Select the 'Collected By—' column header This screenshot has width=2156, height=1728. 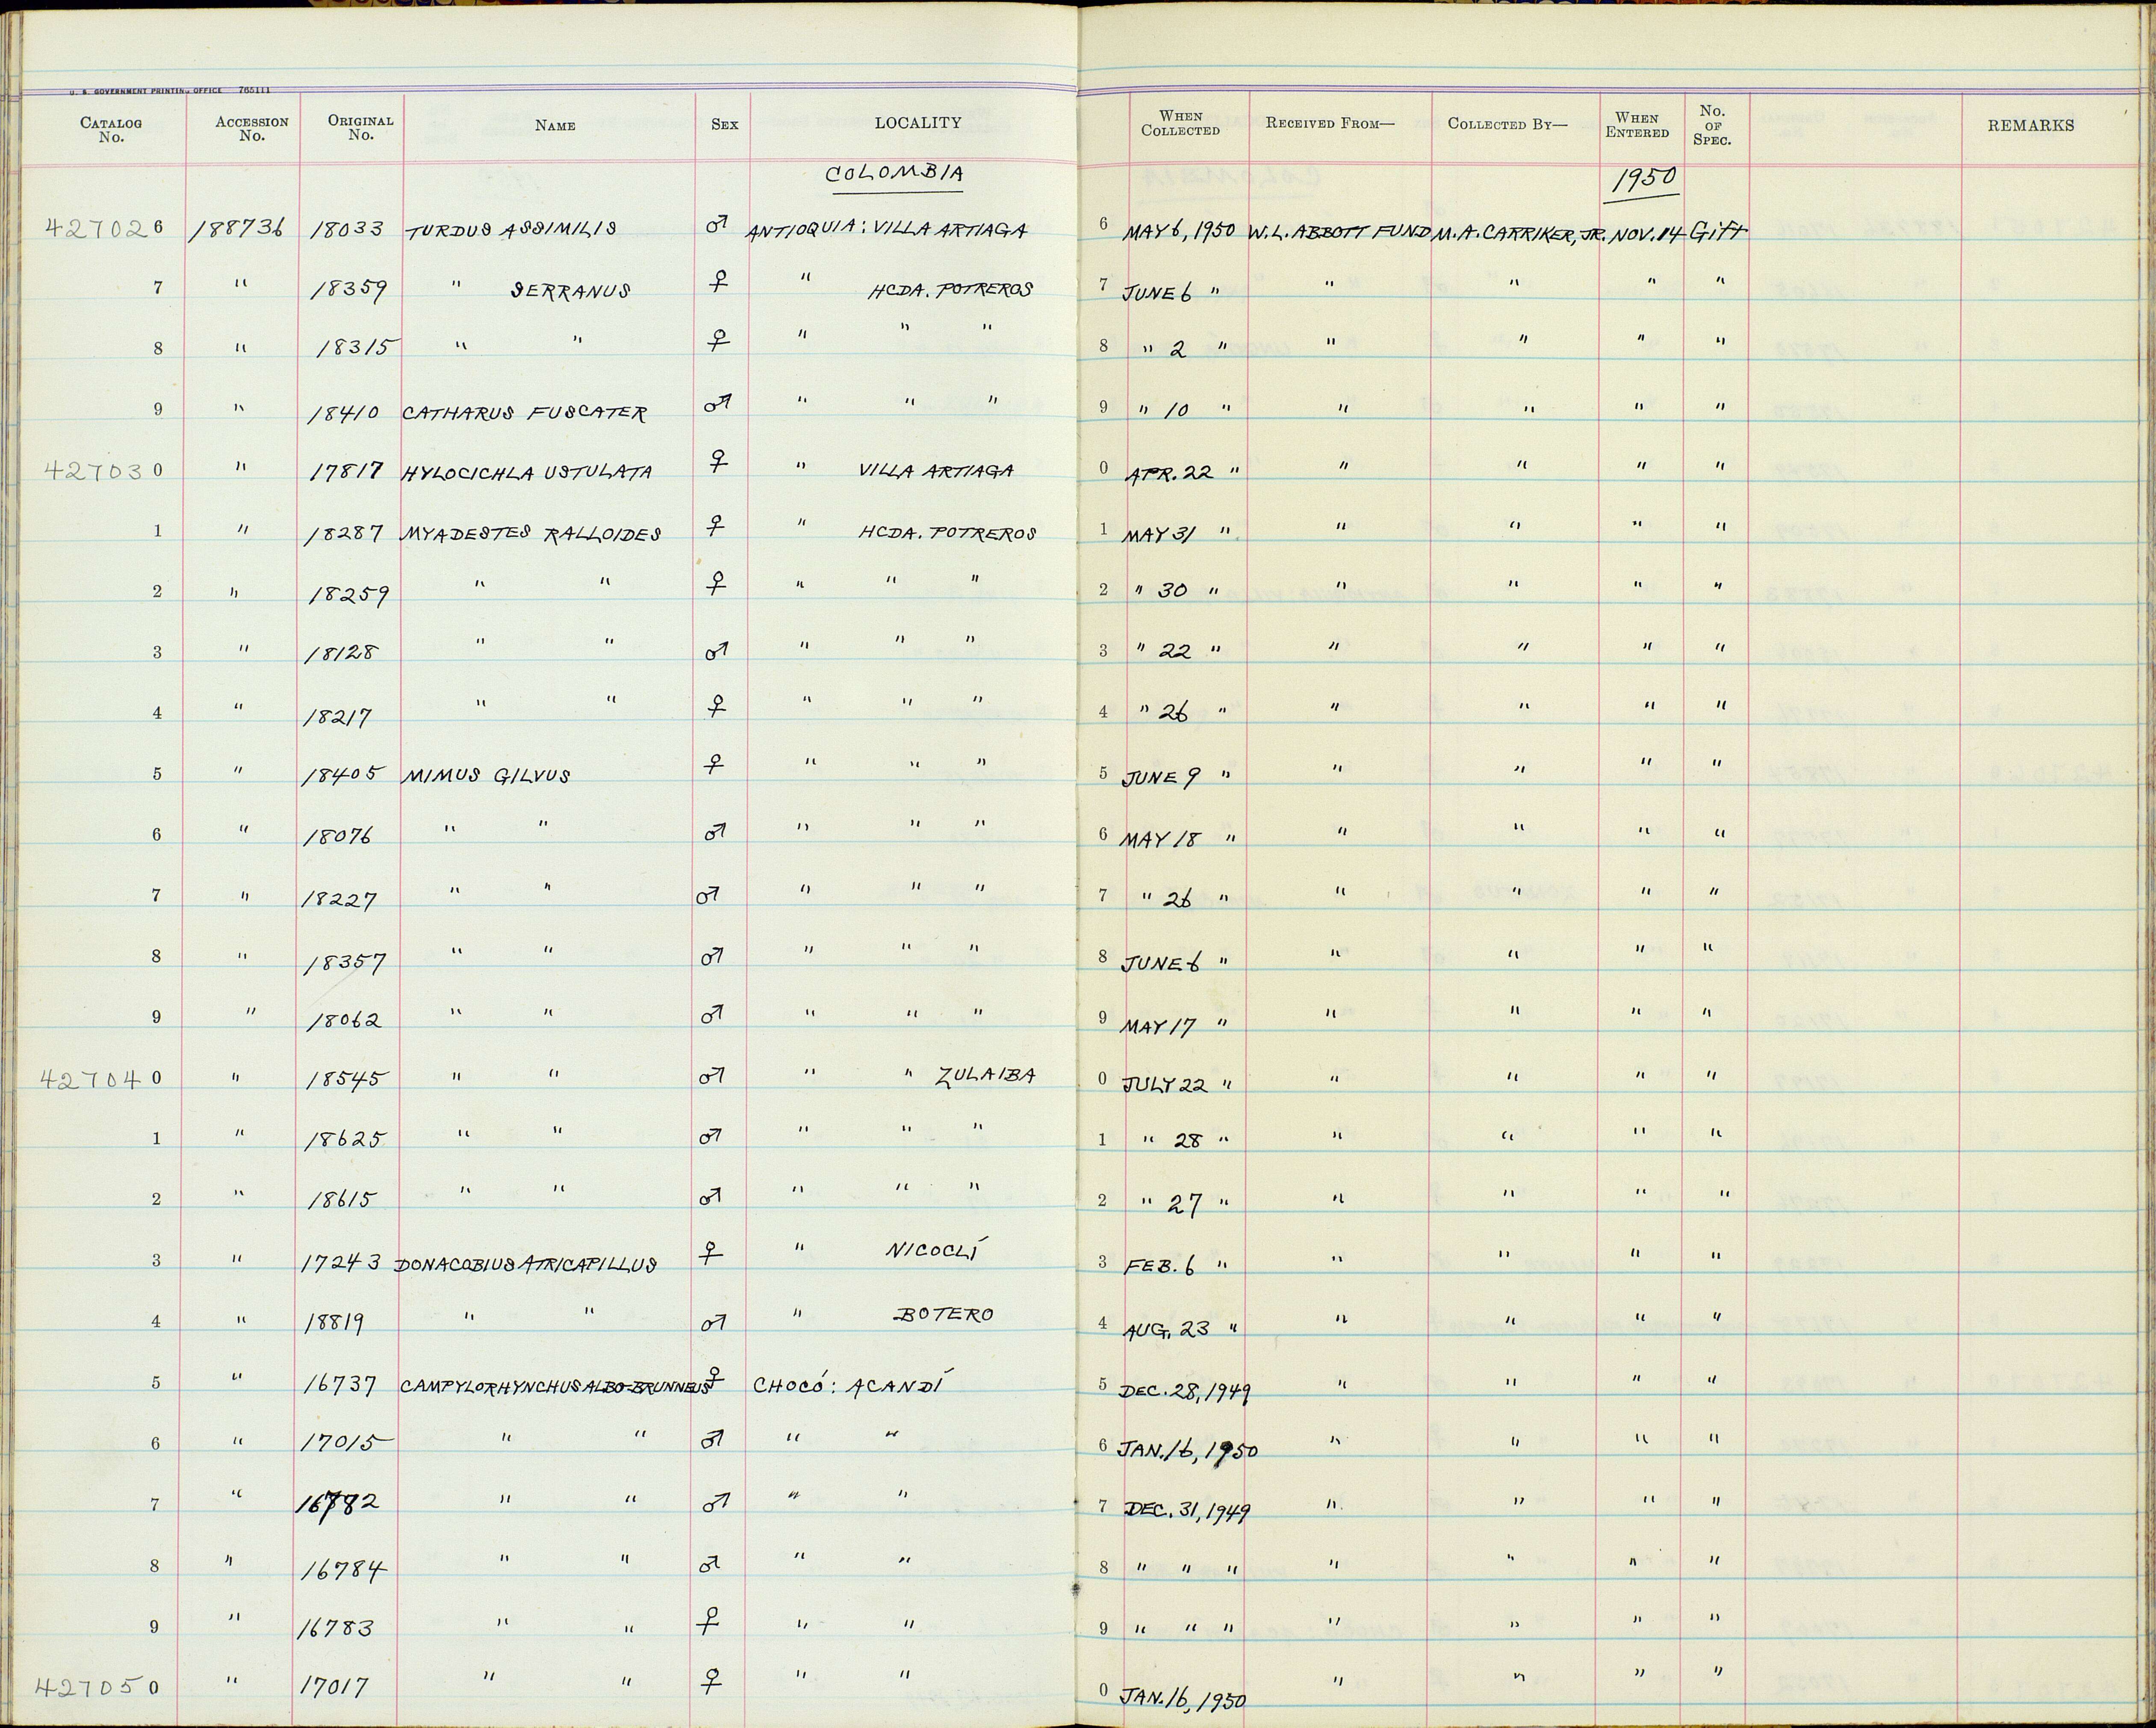(1508, 124)
